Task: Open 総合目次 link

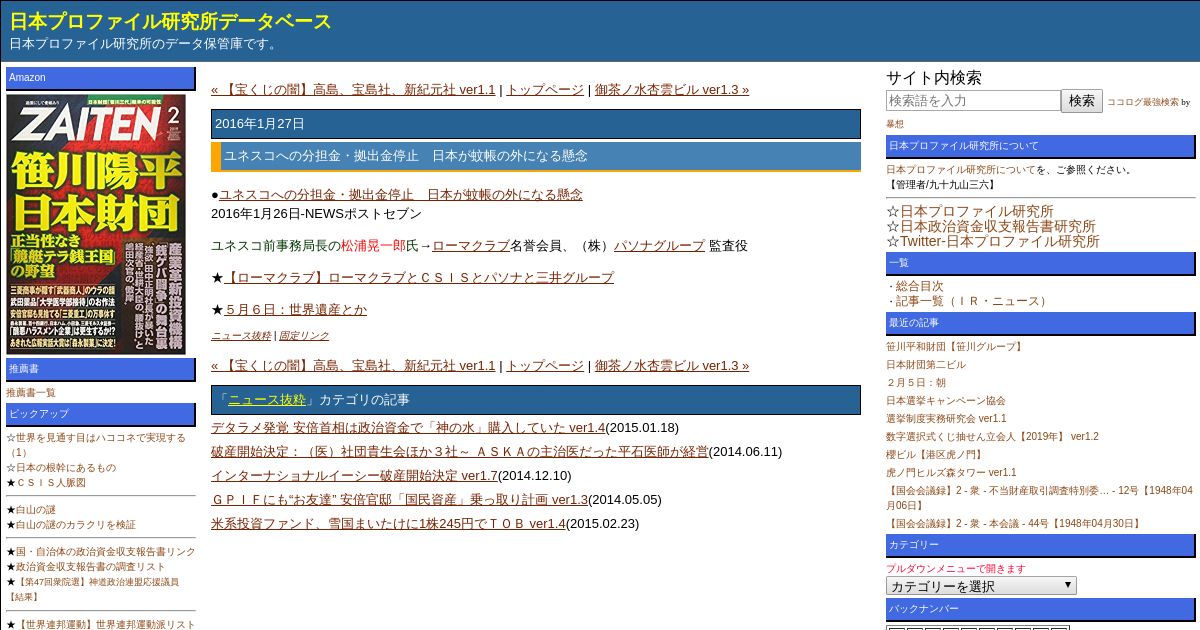Action: pos(920,286)
